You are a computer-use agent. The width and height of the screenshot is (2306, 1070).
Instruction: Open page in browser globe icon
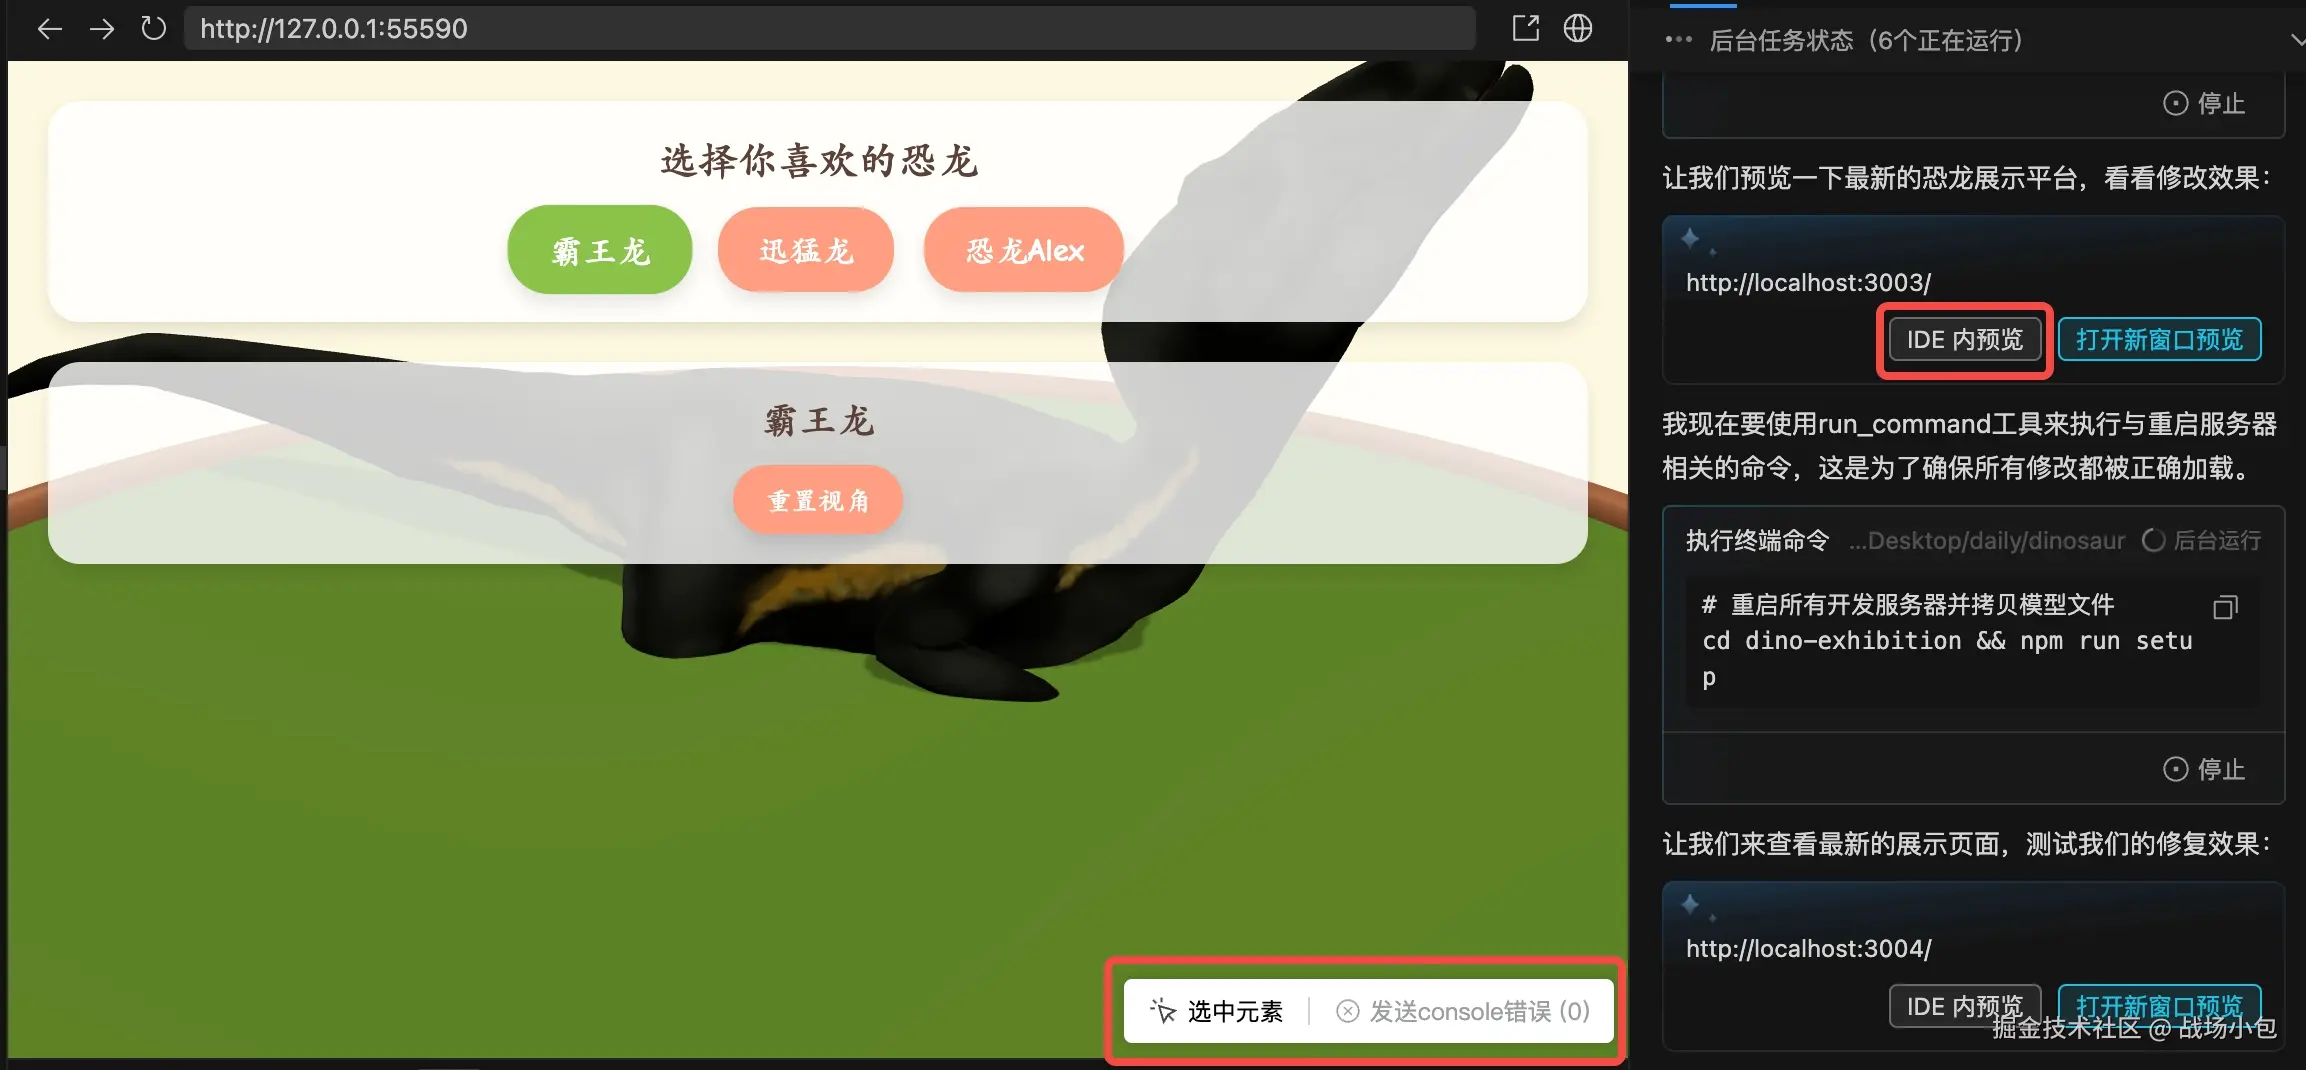(1578, 28)
